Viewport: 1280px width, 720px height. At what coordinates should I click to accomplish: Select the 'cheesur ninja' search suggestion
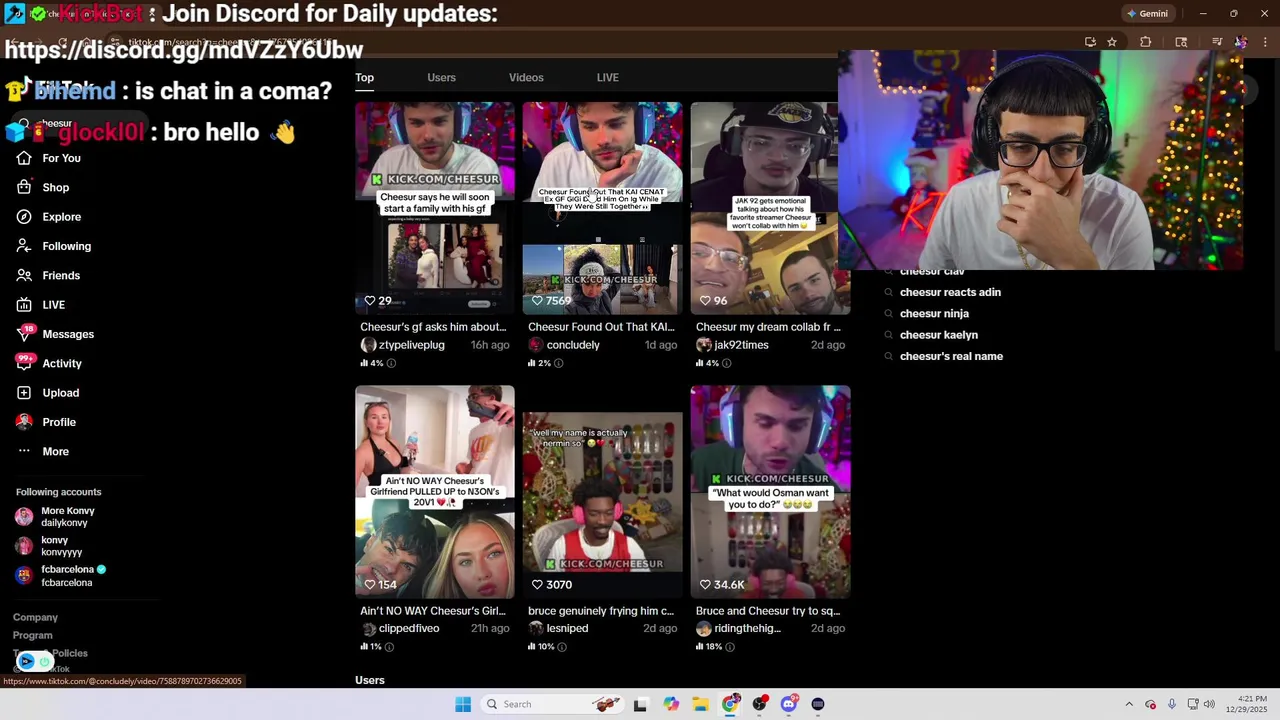[934, 314]
